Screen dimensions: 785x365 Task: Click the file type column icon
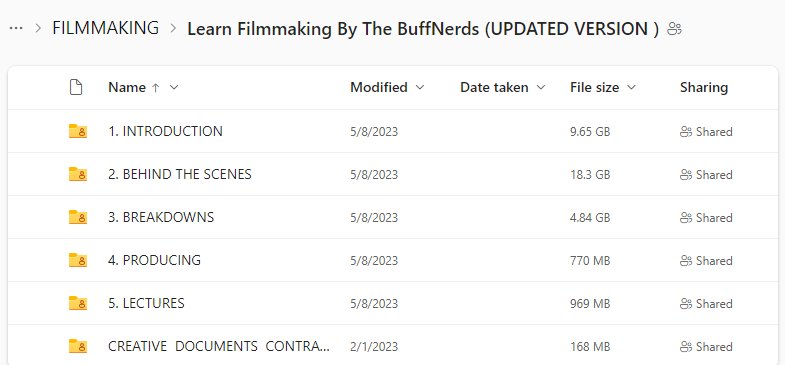point(75,88)
